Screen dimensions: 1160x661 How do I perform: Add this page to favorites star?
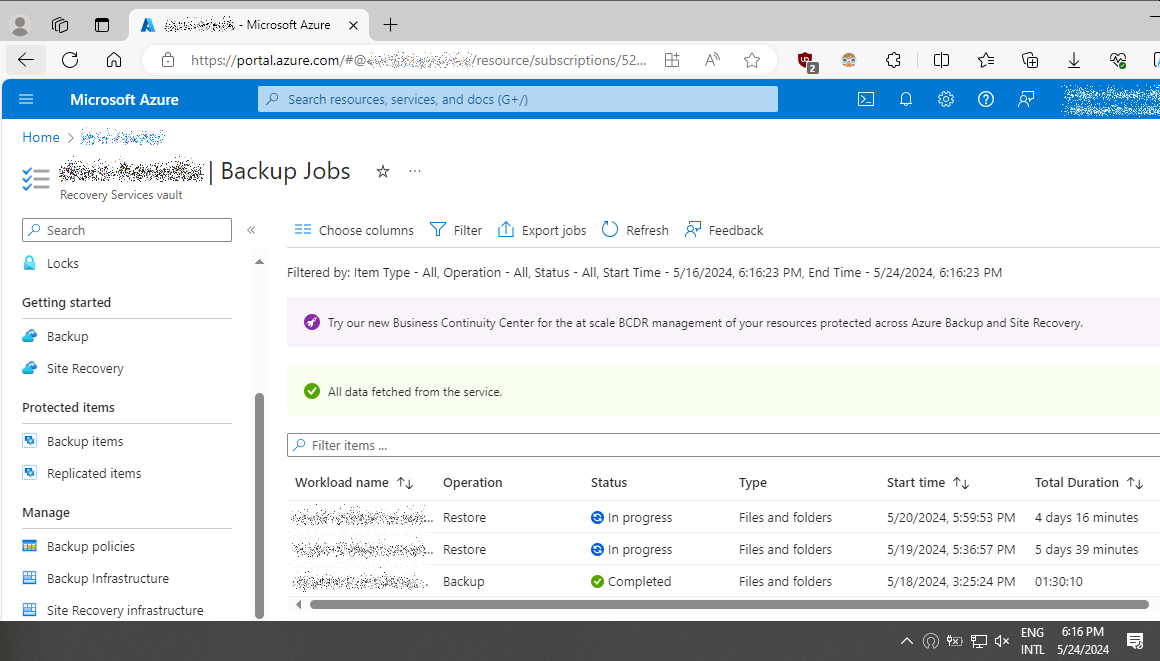click(x=752, y=60)
